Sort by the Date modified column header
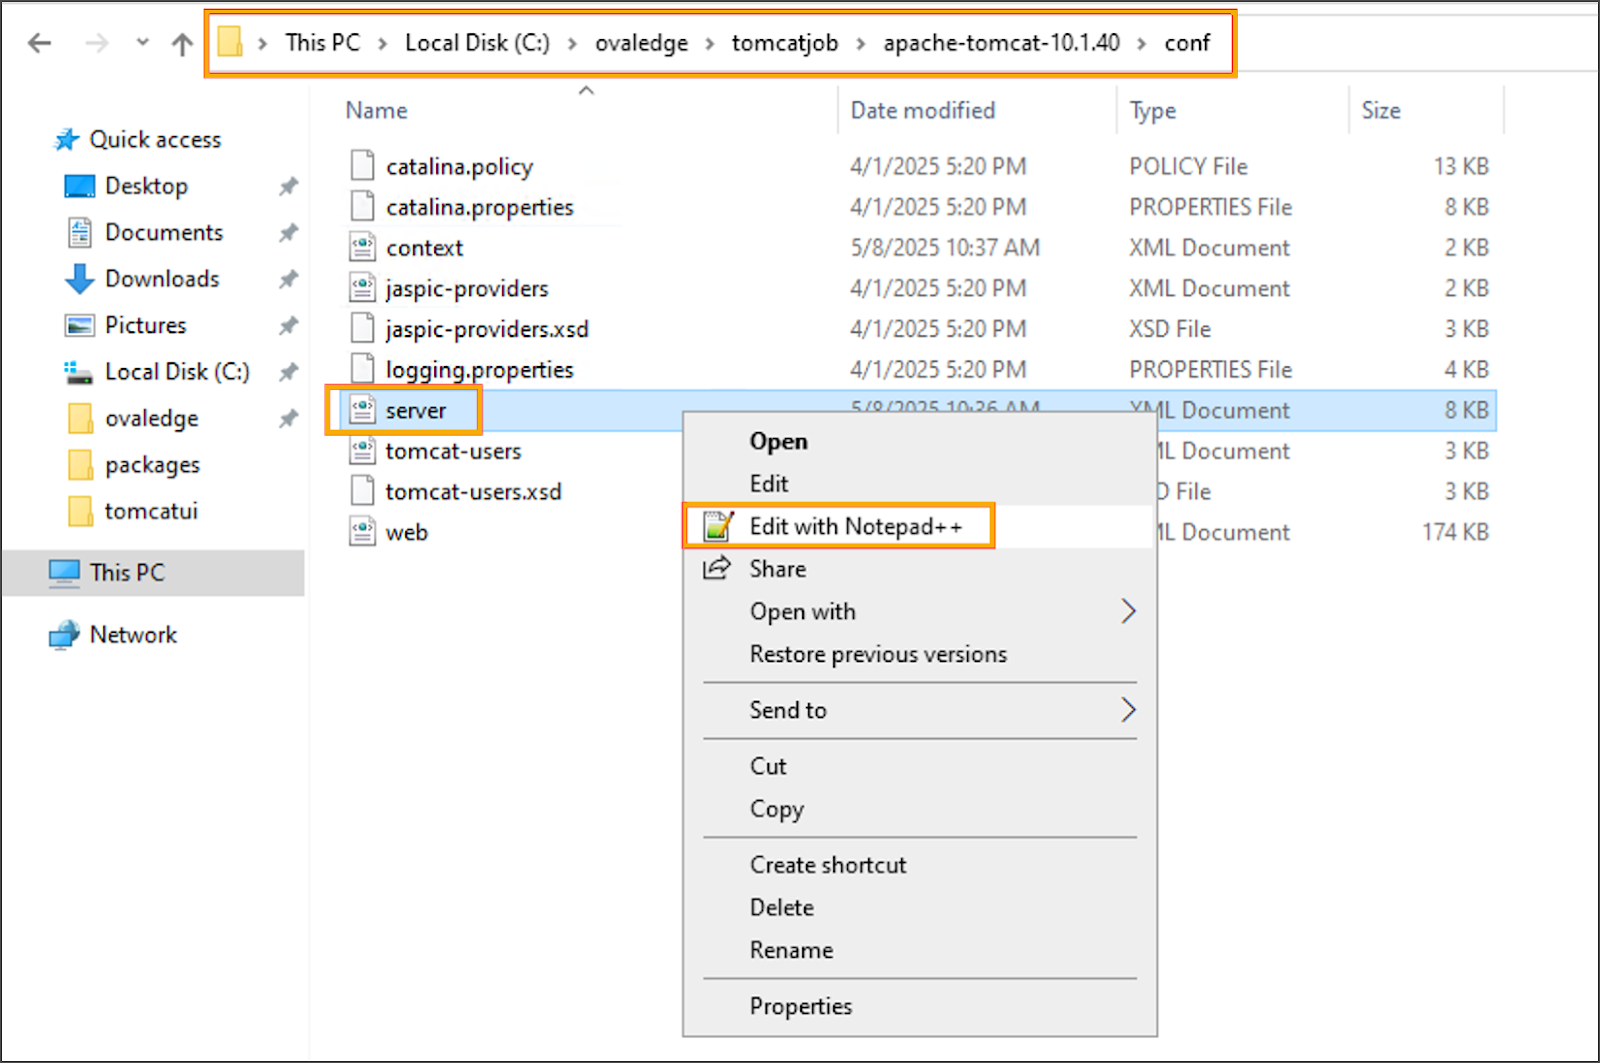 [922, 110]
